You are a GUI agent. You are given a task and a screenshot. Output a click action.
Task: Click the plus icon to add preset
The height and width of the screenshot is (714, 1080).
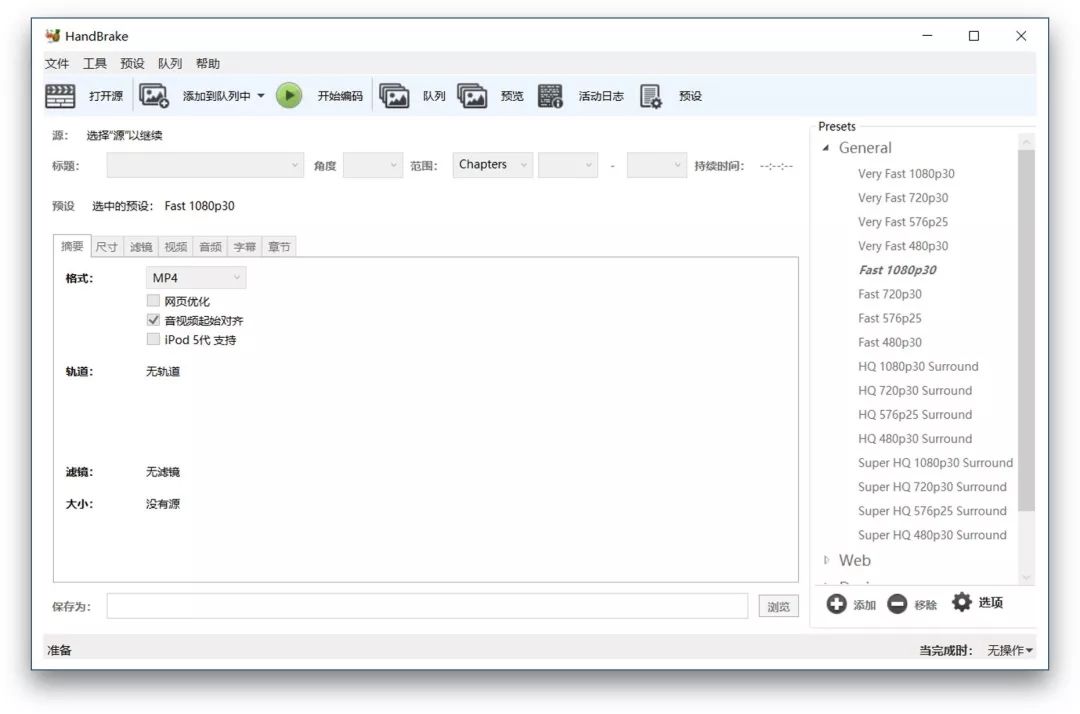point(836,604)
